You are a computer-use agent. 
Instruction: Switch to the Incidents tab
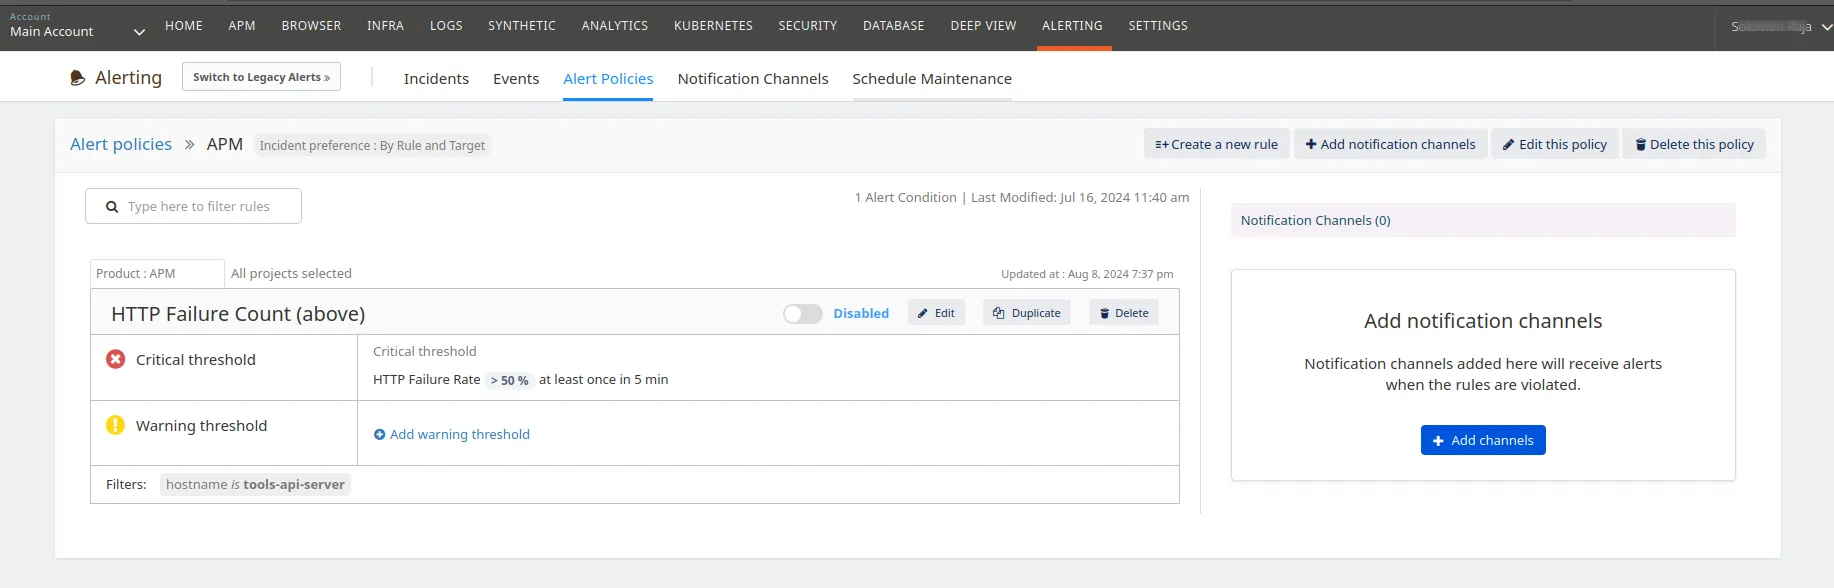click(x=436, y=79)
